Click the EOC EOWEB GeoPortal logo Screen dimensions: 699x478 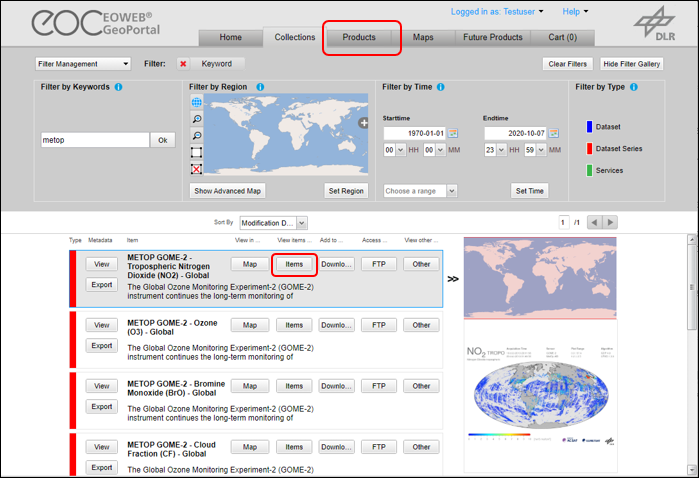(95, 23)
